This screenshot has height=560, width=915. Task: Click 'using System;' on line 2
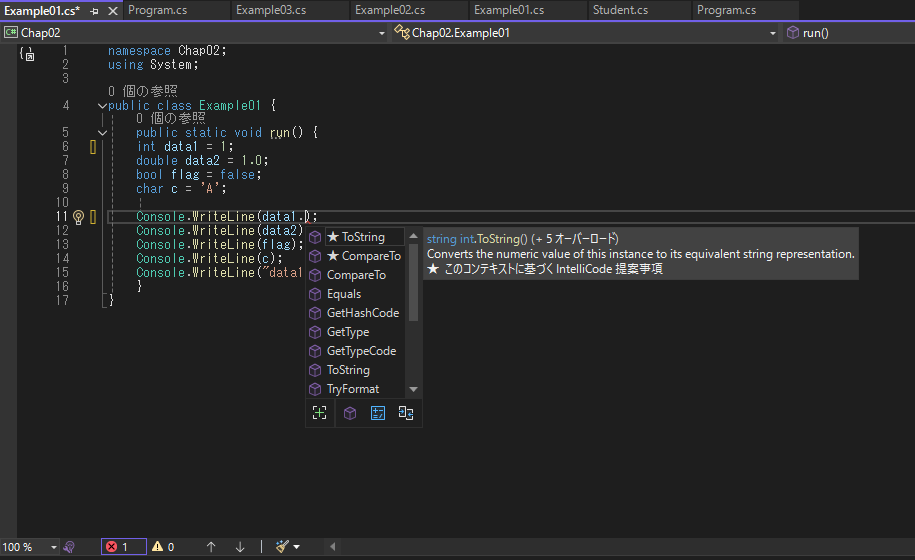[x=153, y=65]
